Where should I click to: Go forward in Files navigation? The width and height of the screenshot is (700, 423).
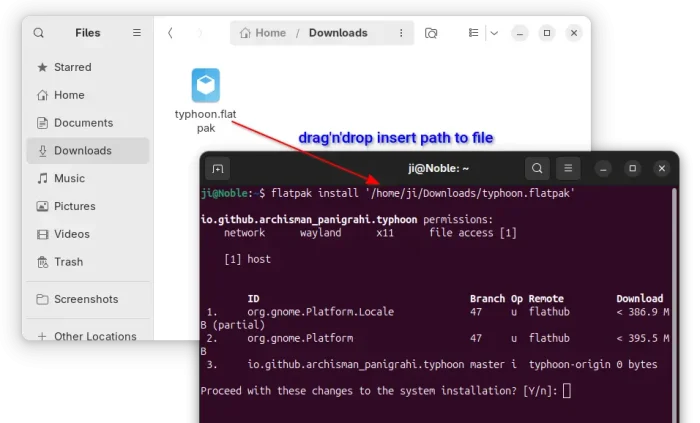[200, 33]
